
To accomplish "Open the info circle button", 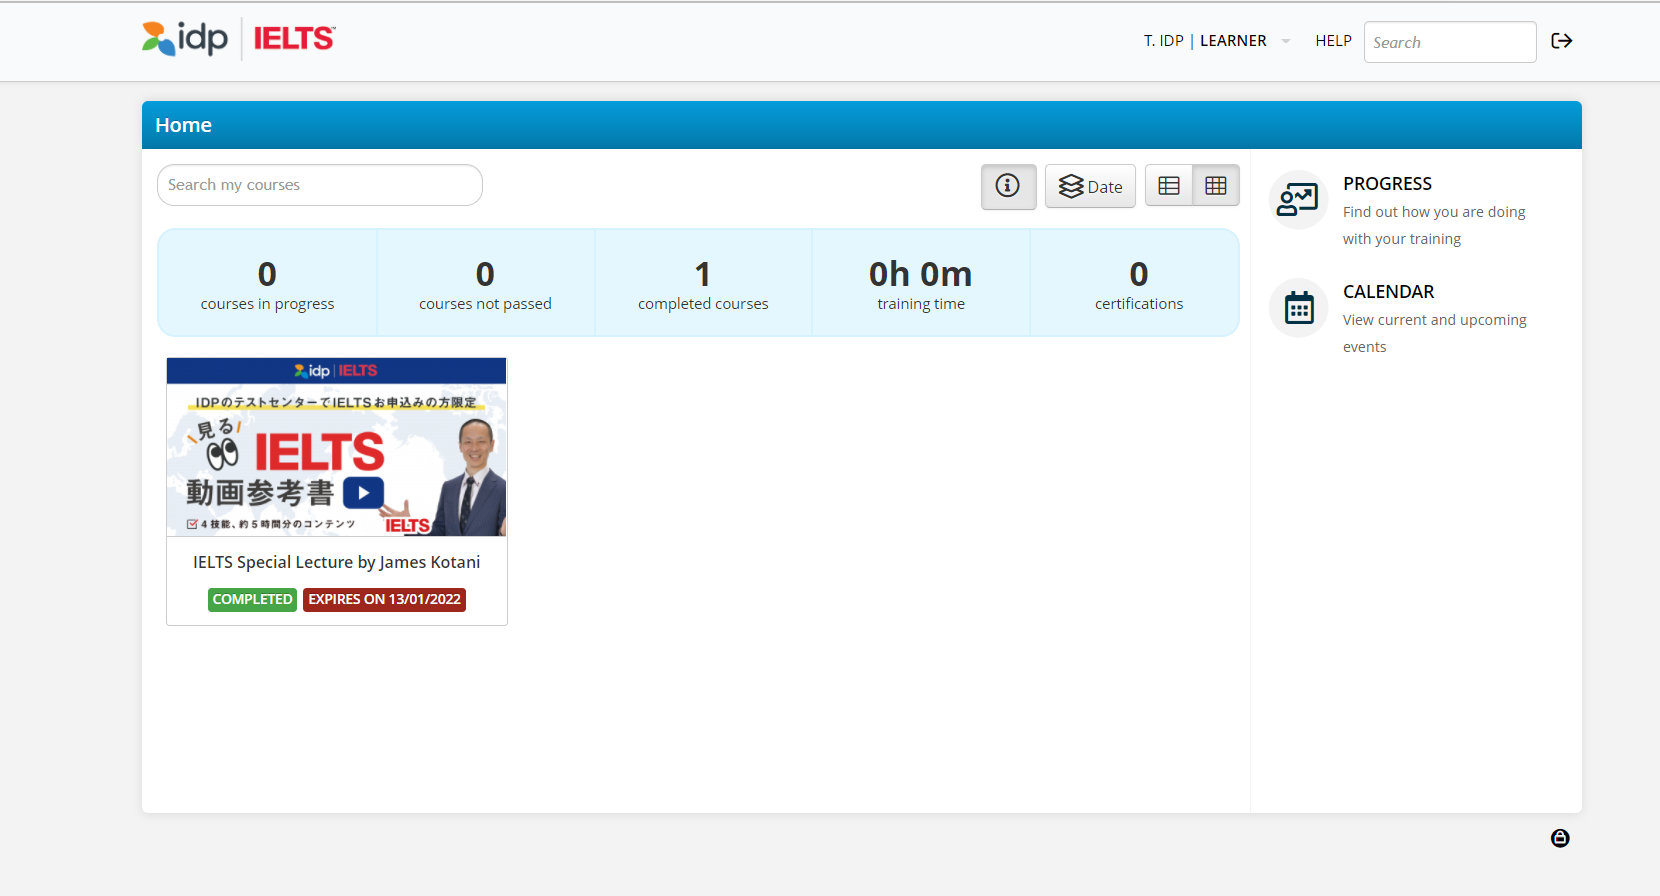I will [x=1008, y=186].
